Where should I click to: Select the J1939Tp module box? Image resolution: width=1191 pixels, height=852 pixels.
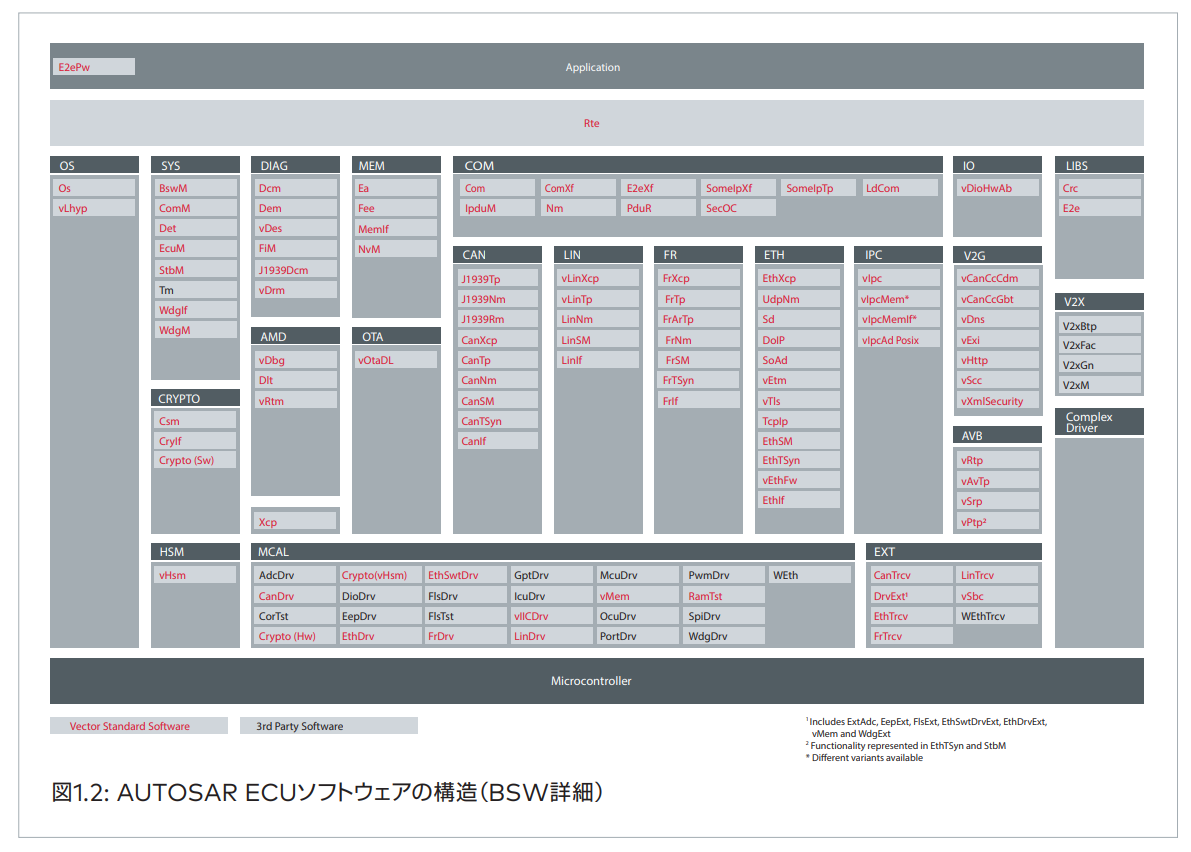498,279
